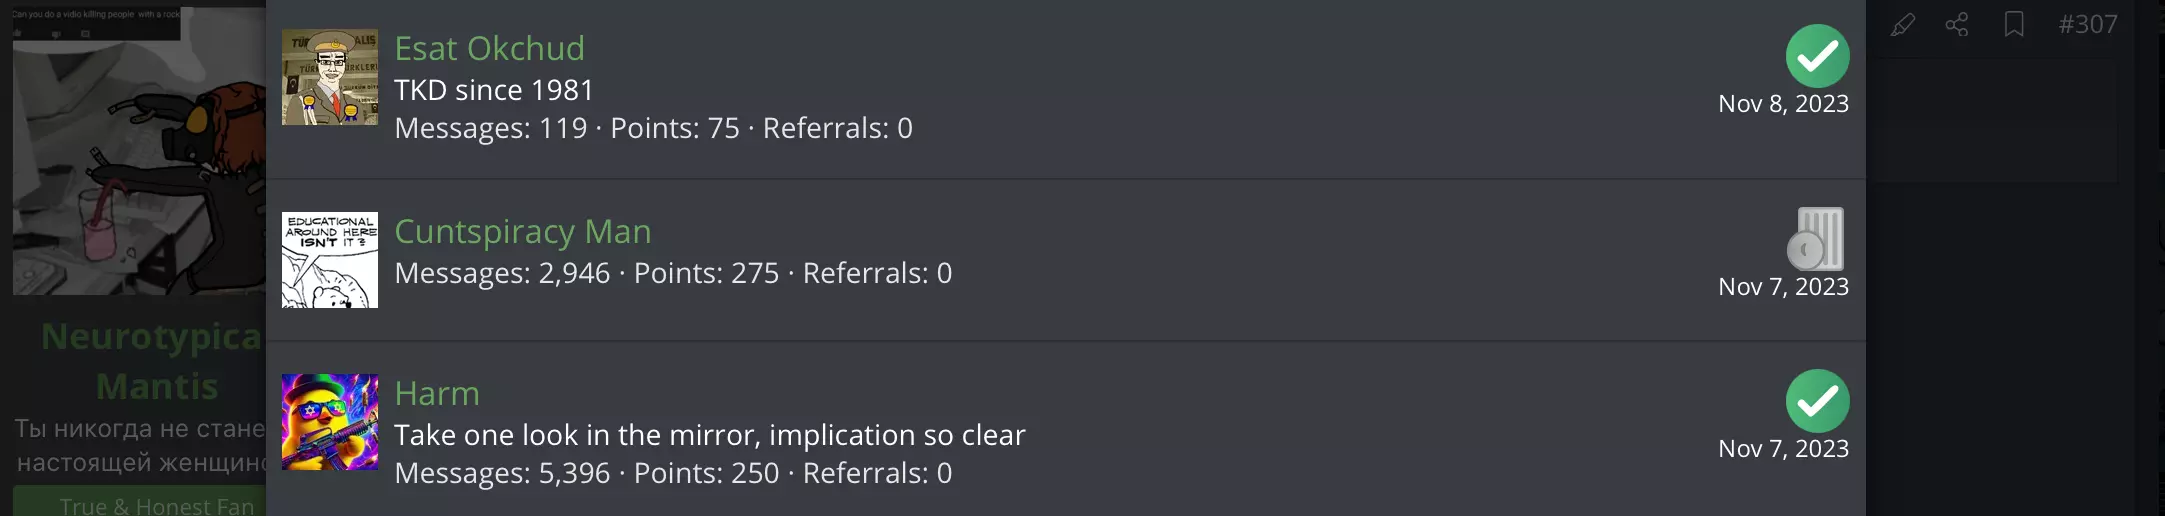Open the Harm username link
Image resolution: width=2165 pixels, height=516 pixels.
point(437,393)
